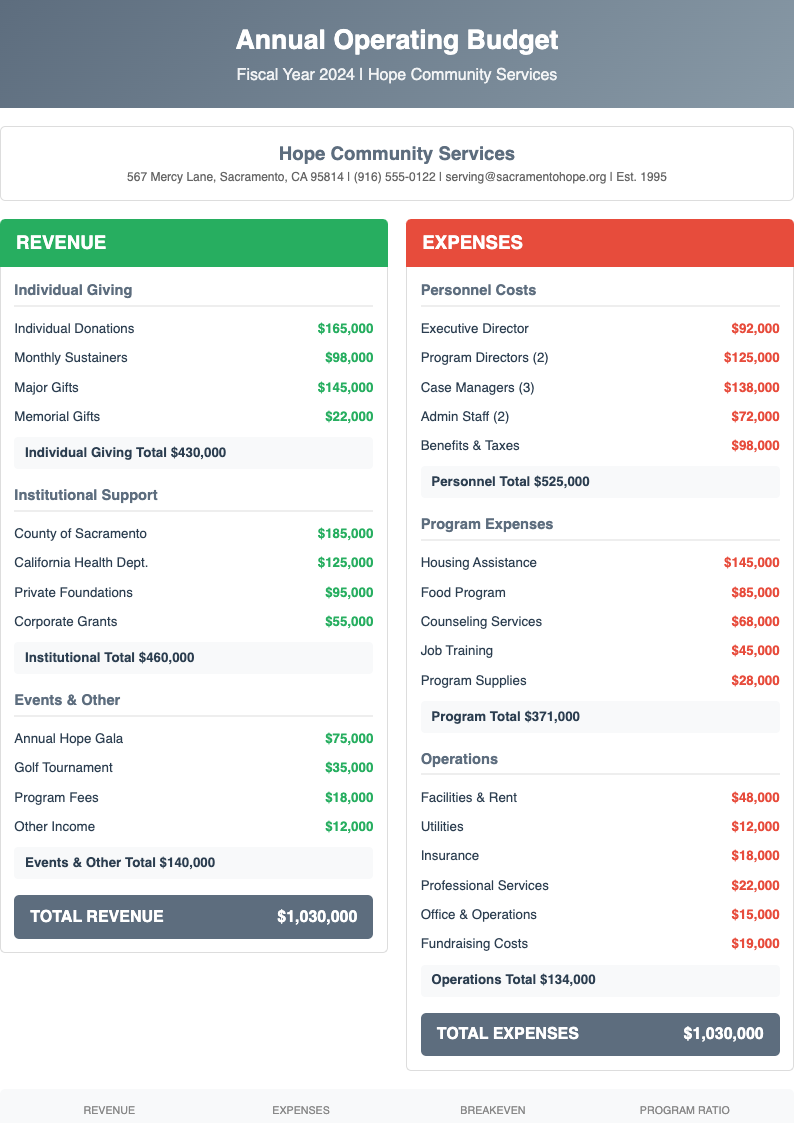This screenshot has width=794, height=1123.
Task: Click the Housing Assistance label
Action: click(x=479, y=563)
